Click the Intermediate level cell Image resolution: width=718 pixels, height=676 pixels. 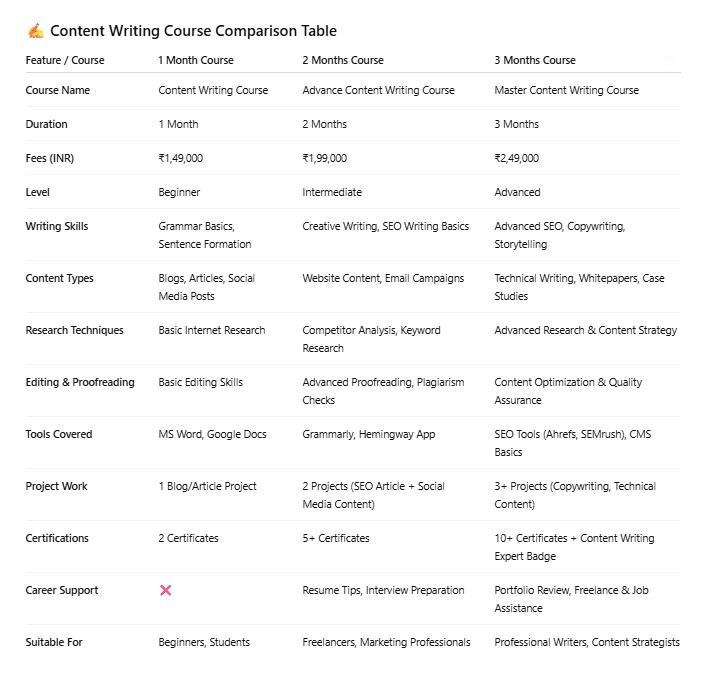pyautogui.click(x=332, y=192)
